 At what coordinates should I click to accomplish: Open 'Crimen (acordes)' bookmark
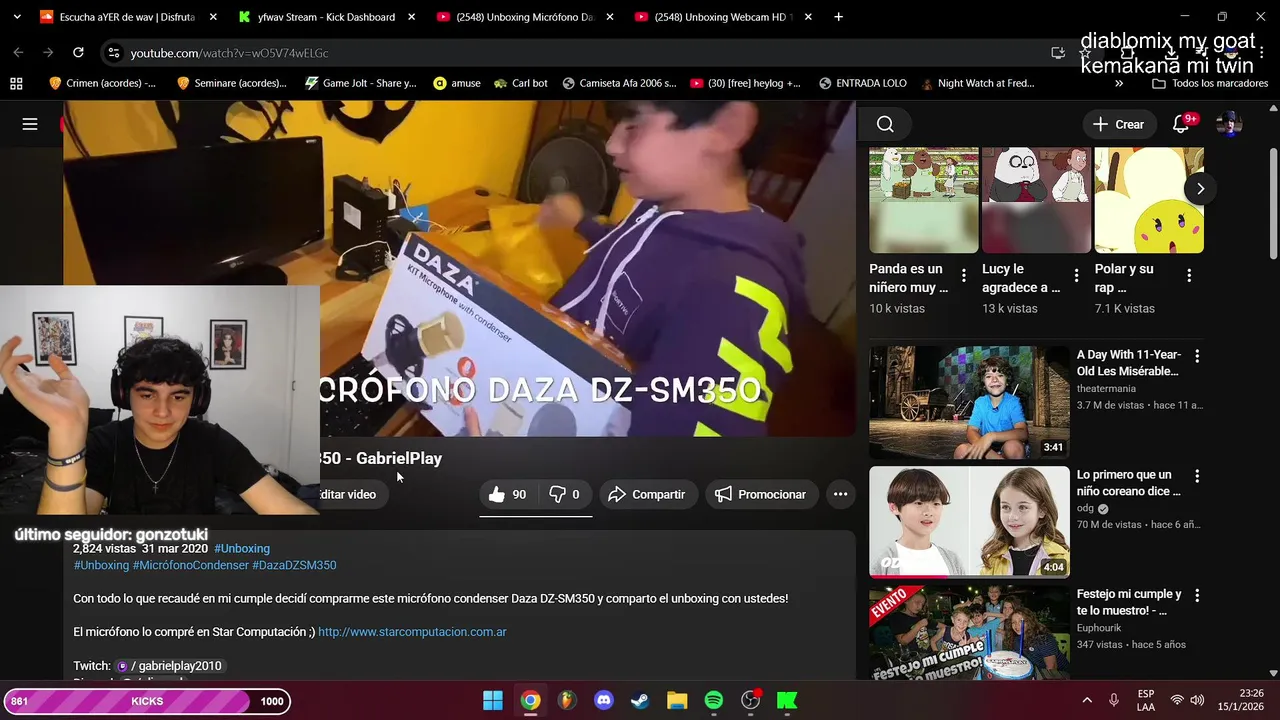click(x=102, y=83)
